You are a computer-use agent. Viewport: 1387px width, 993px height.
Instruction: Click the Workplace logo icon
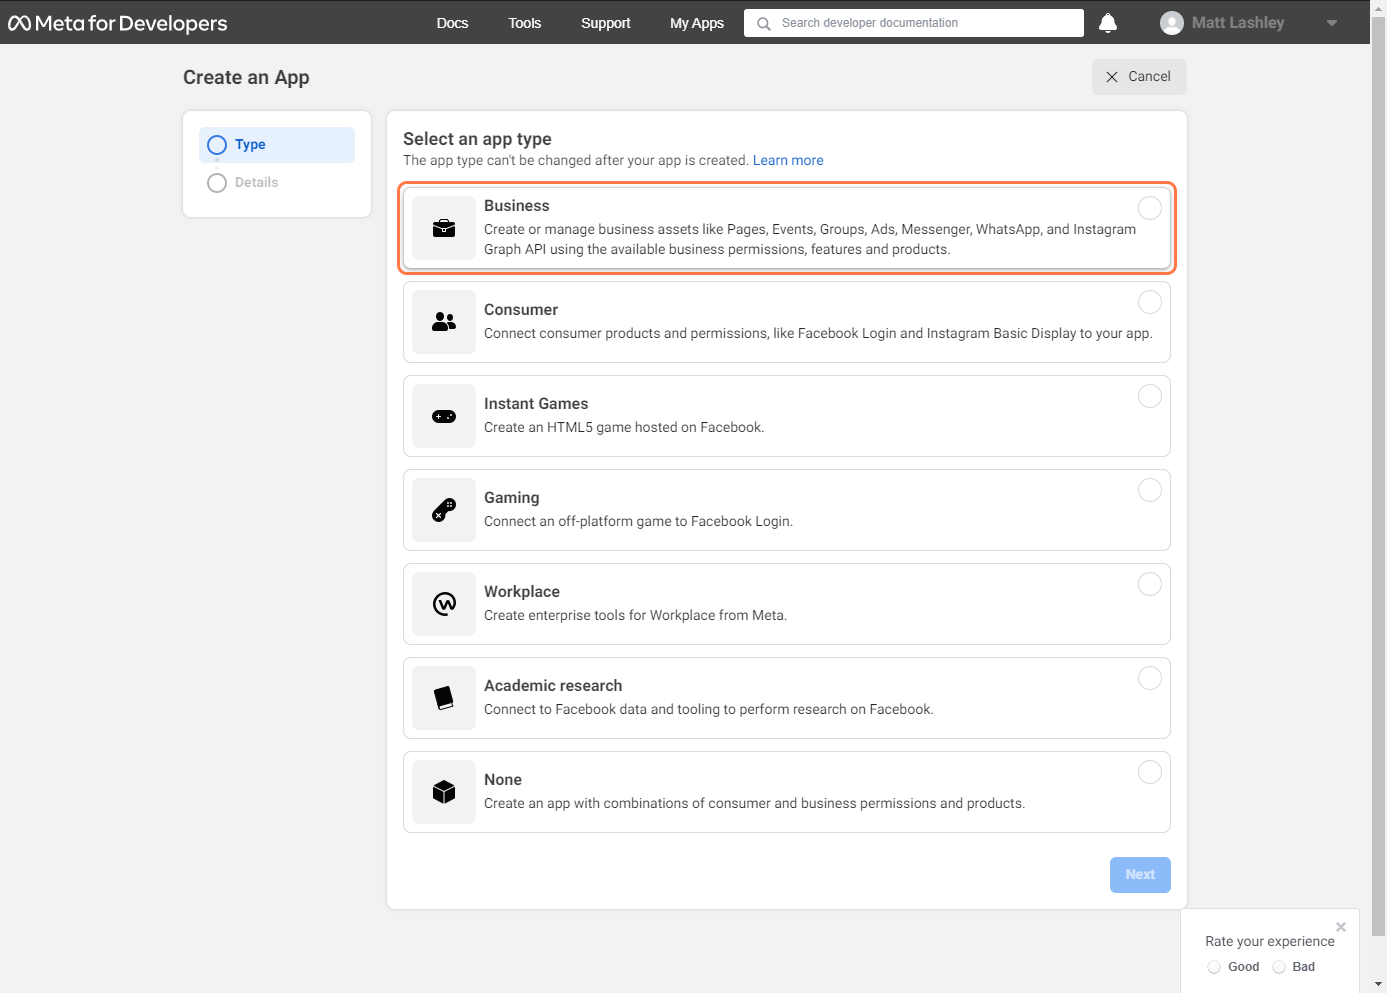click(444, 604)
